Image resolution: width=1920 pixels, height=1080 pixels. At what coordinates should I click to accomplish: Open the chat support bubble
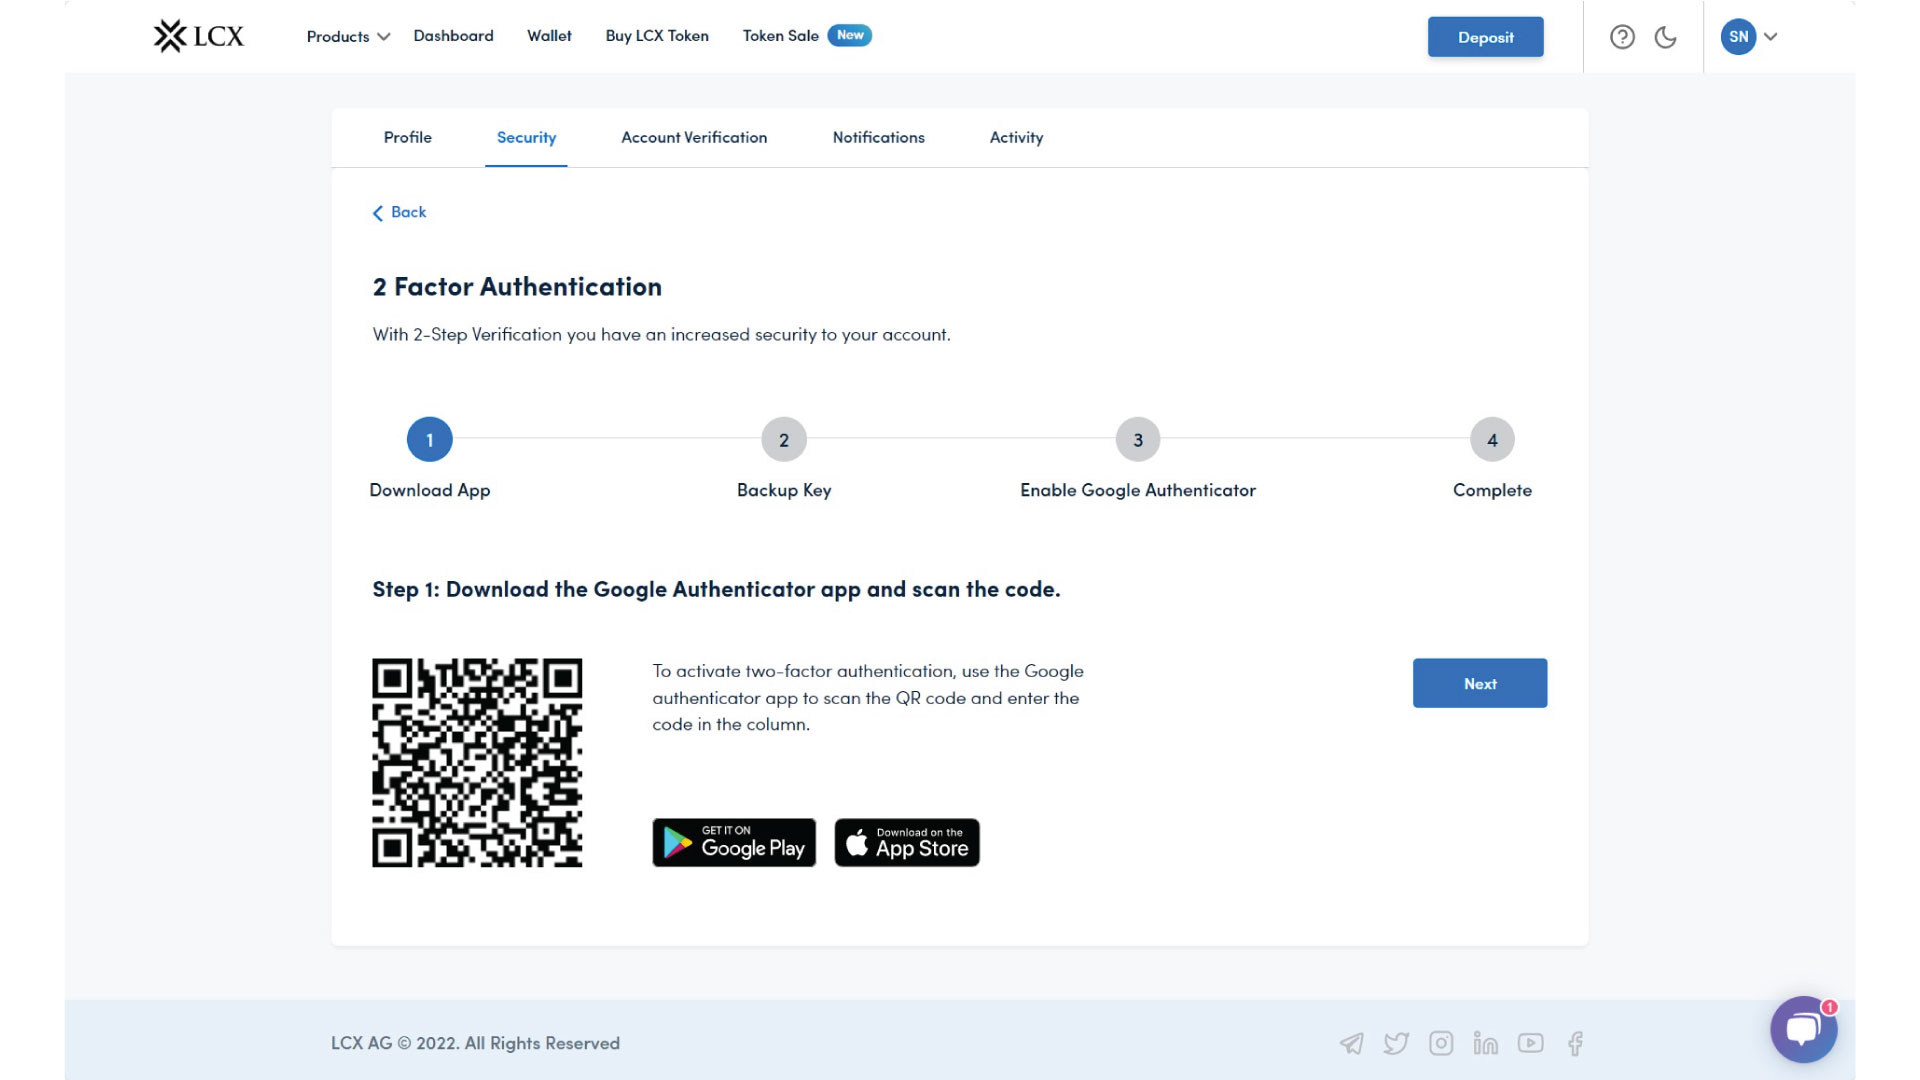click(x=1803, y=1029)
